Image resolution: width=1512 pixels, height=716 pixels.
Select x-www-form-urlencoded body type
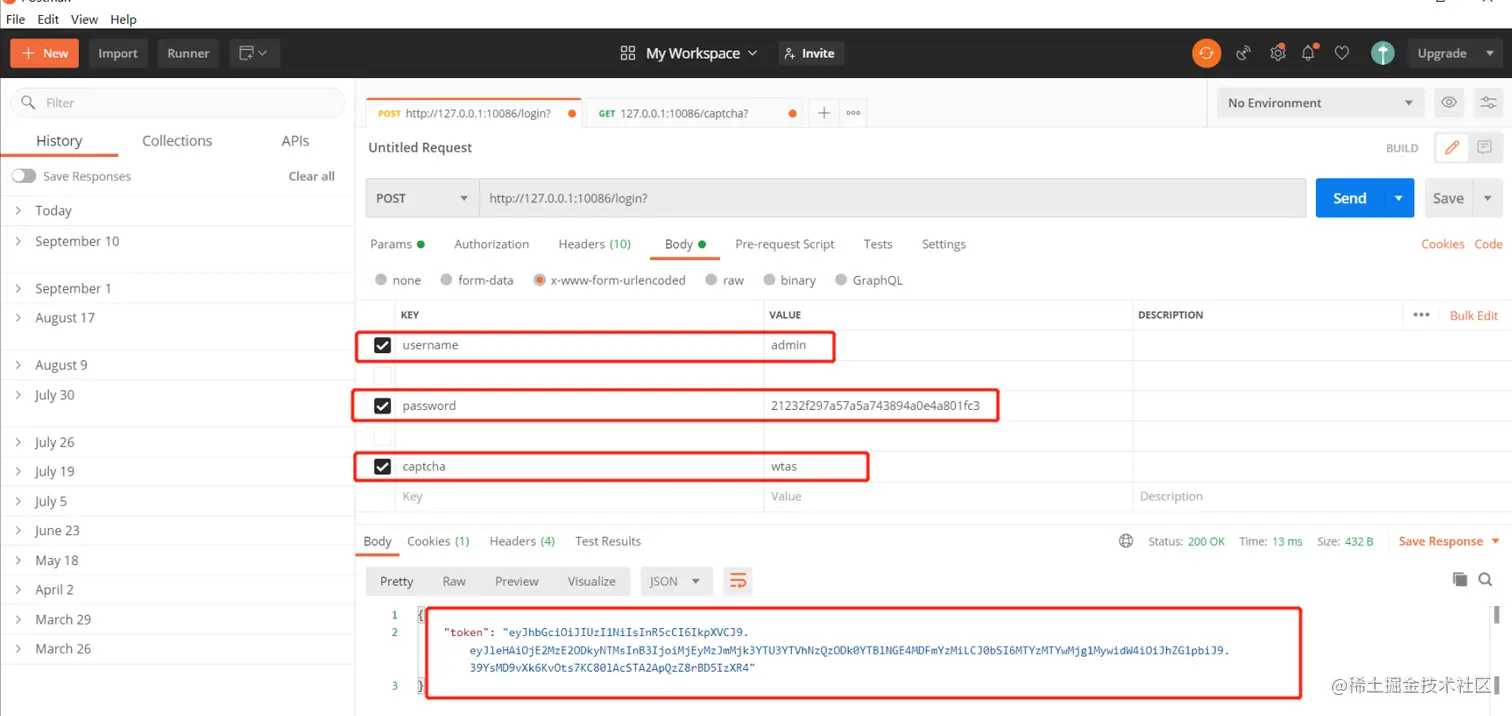click(540, 280)
